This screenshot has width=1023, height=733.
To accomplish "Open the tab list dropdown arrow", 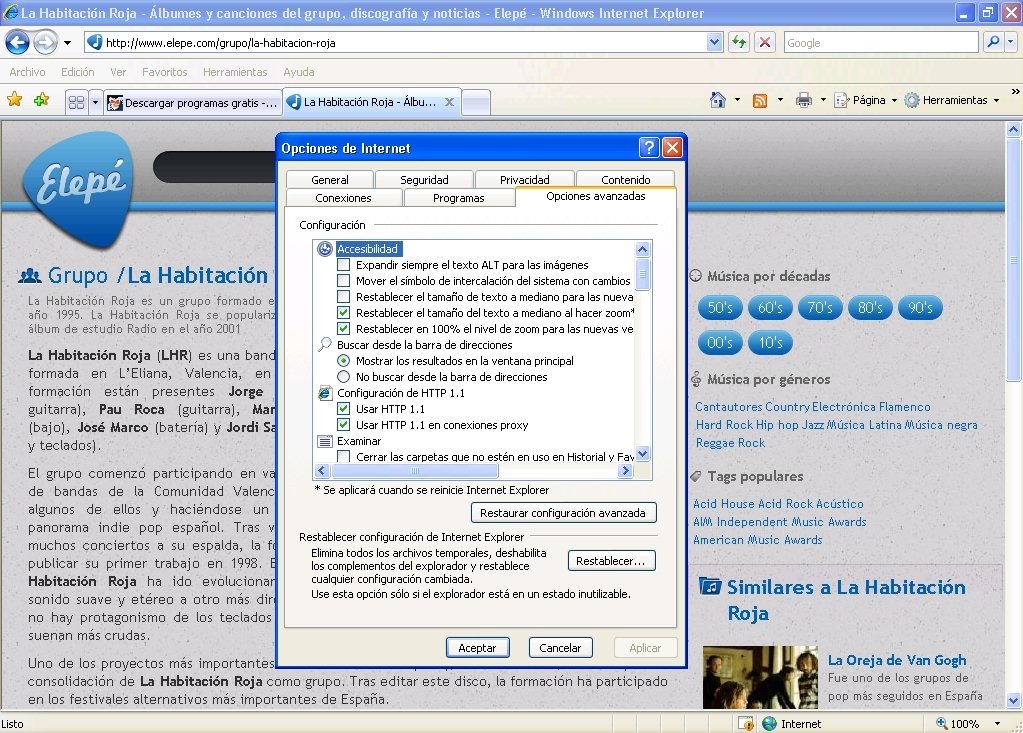I will point(95,102).
